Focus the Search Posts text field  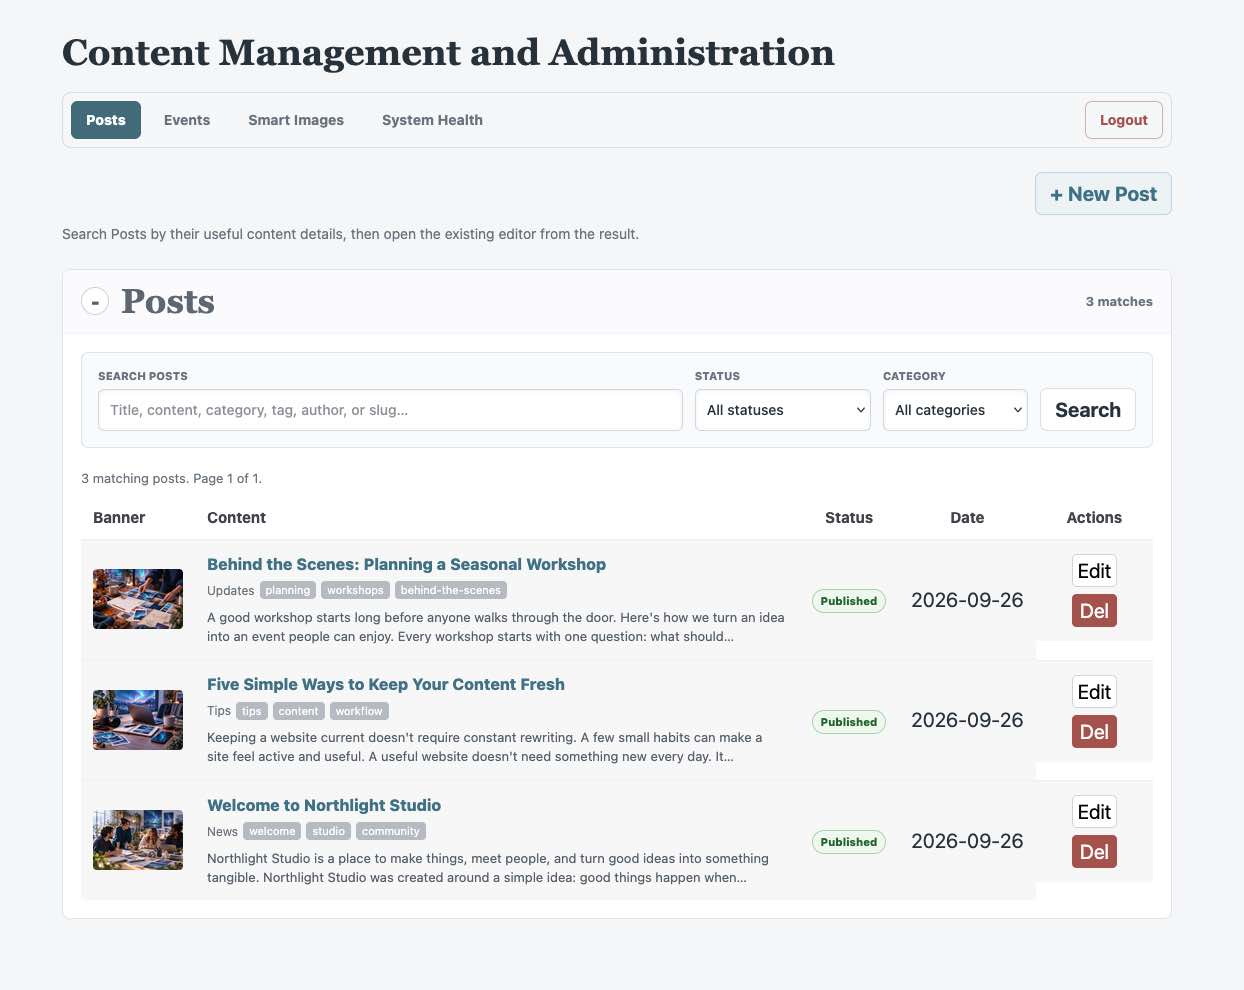point(390,410)
